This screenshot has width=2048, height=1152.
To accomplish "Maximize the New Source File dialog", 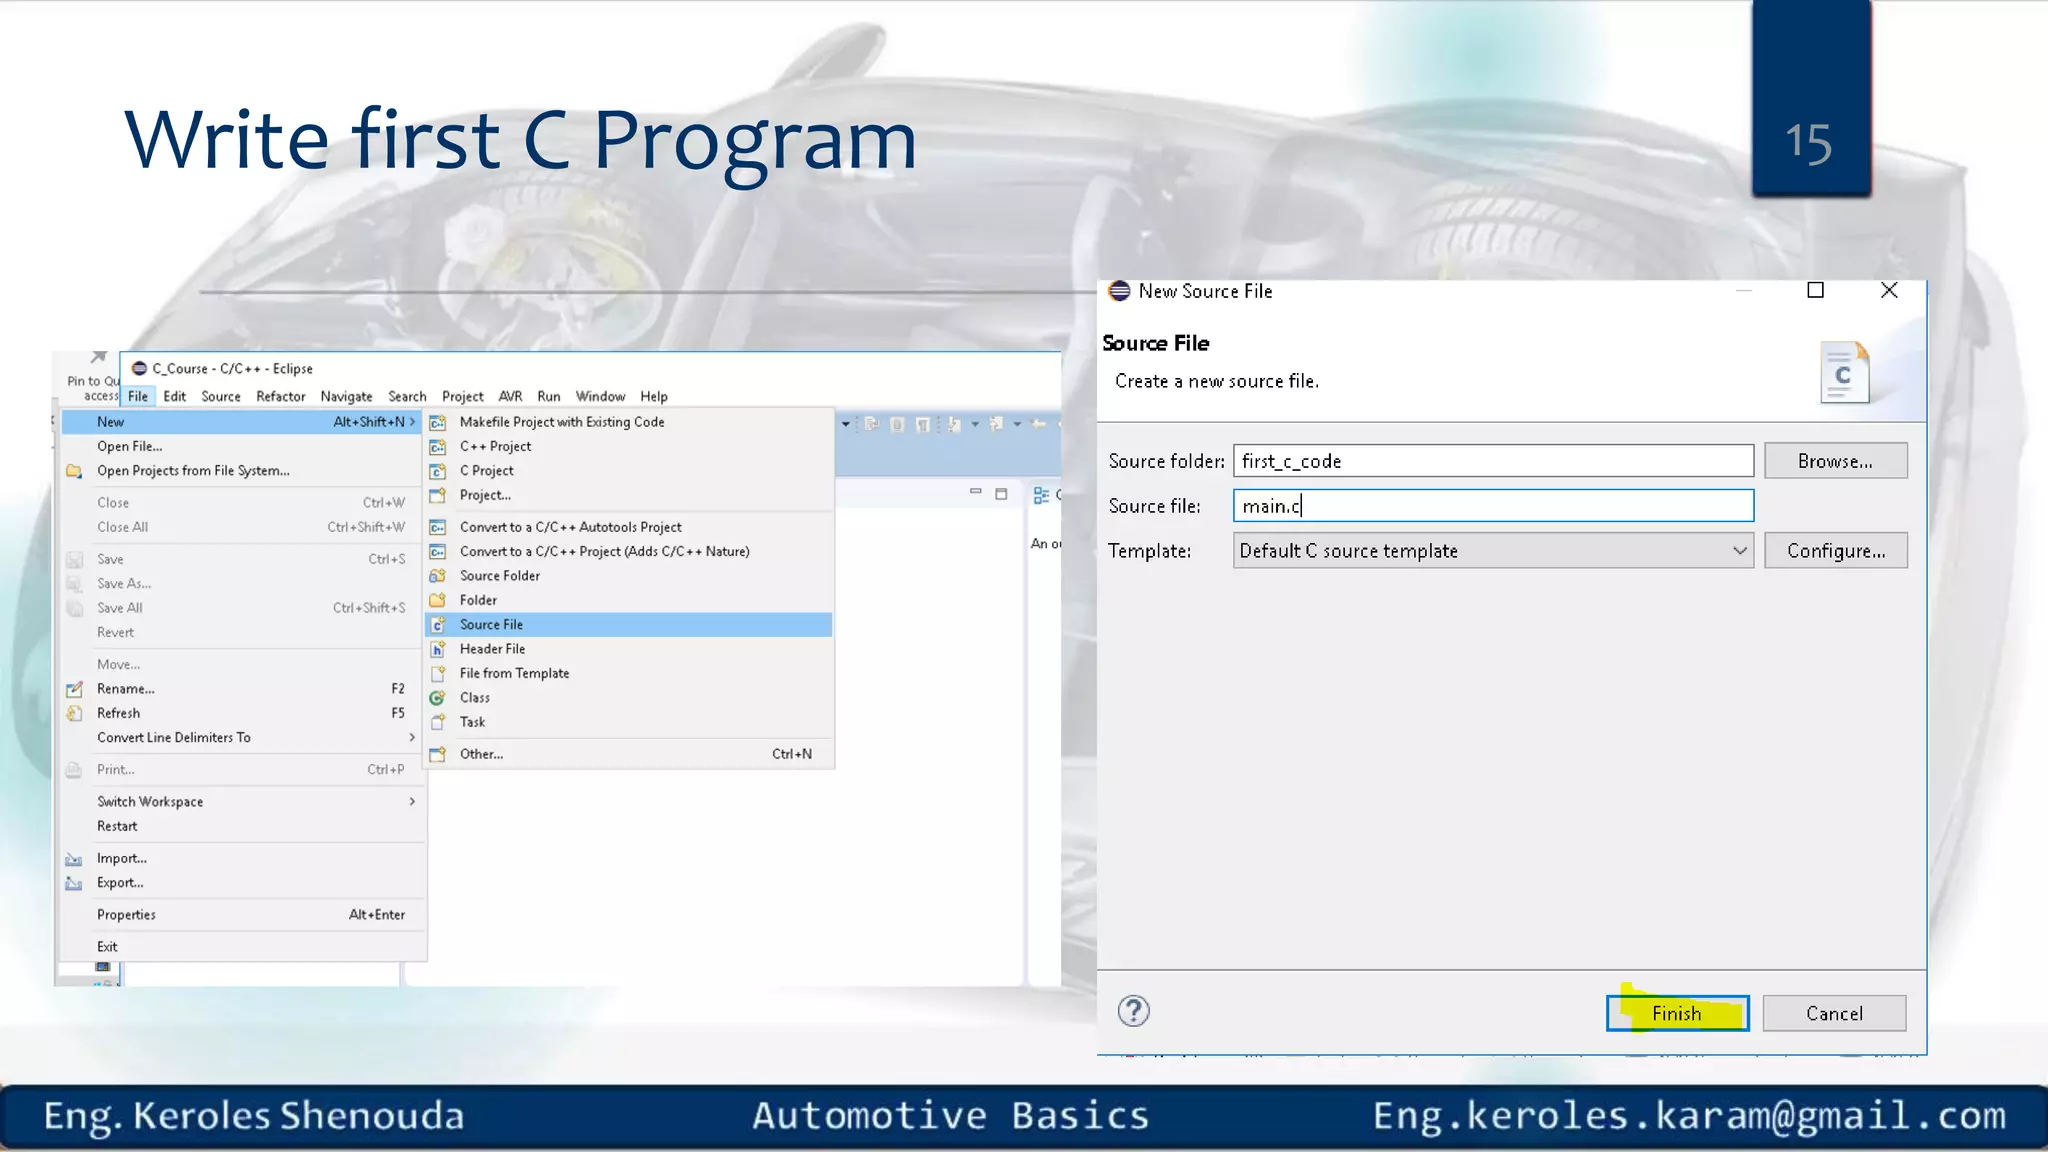I will [x=1815, y=290].
